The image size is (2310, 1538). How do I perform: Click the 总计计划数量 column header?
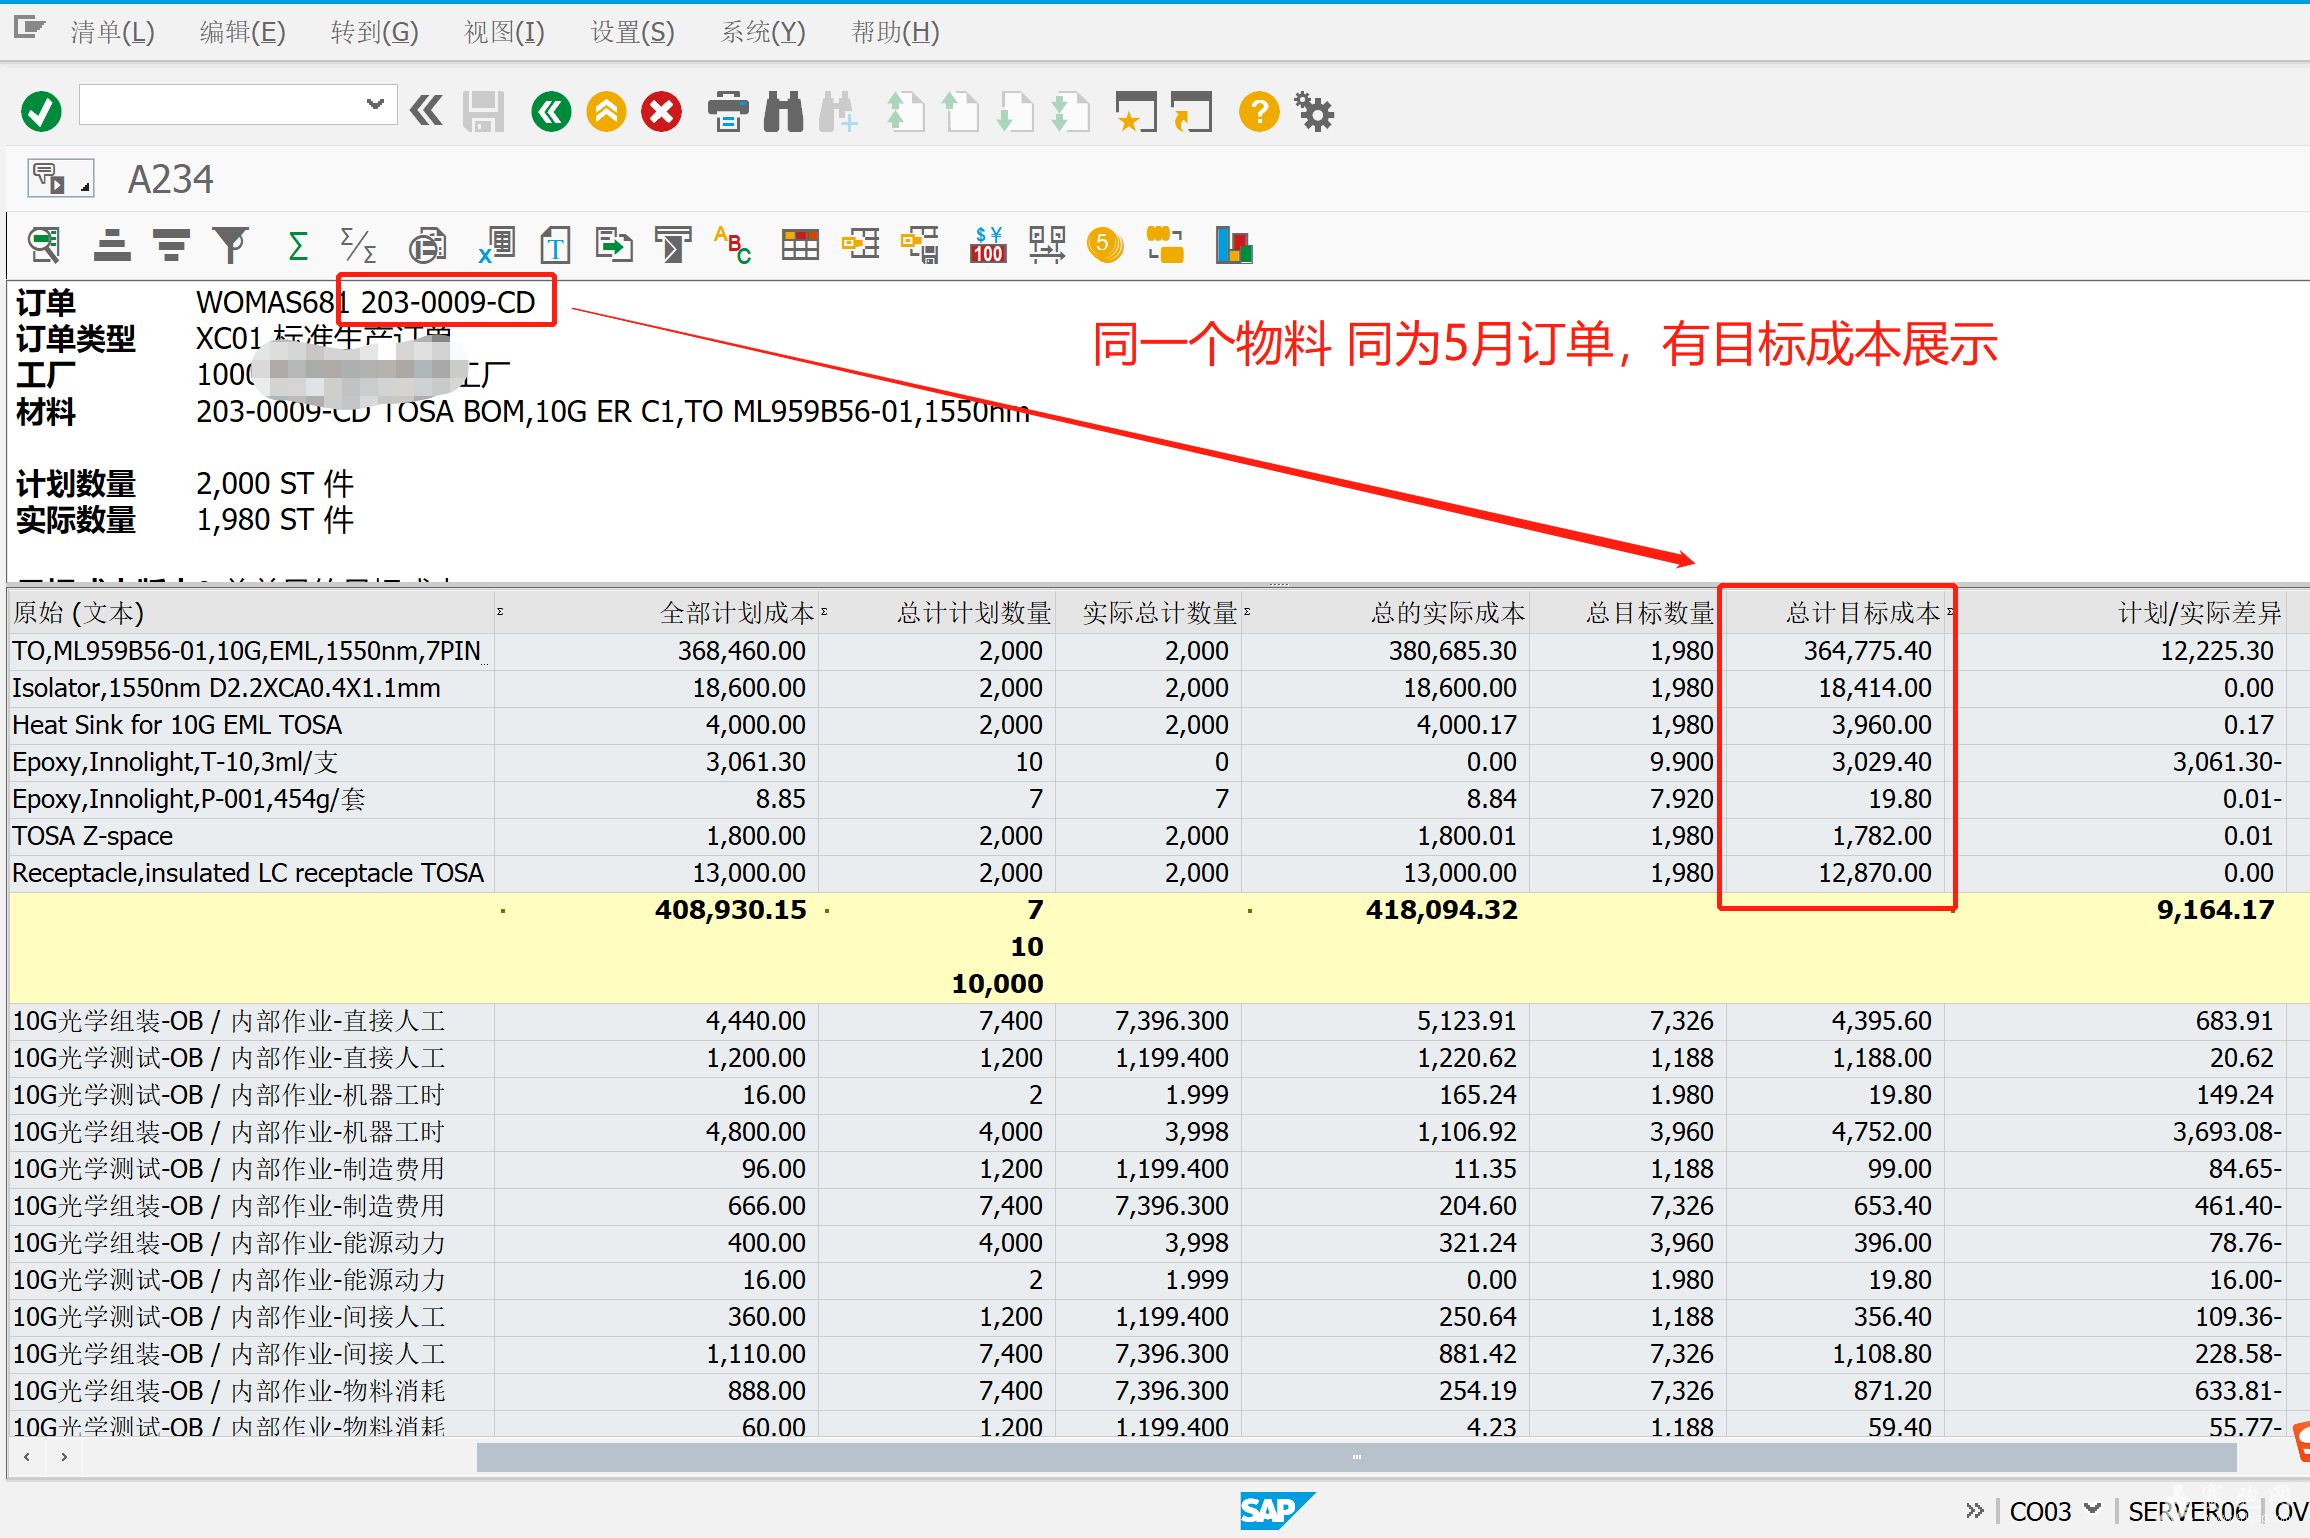click(x=937, y=612)
